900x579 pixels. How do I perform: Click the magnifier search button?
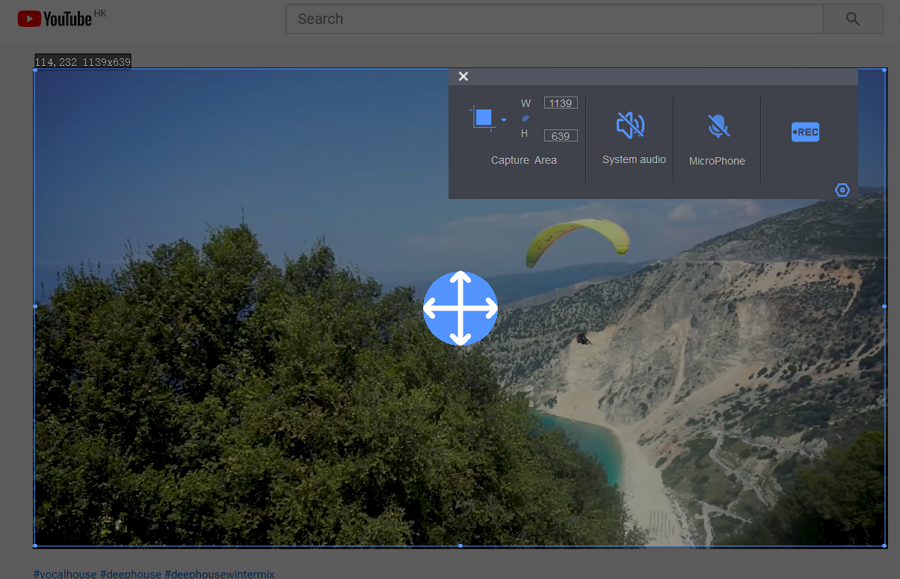(853, 19)
